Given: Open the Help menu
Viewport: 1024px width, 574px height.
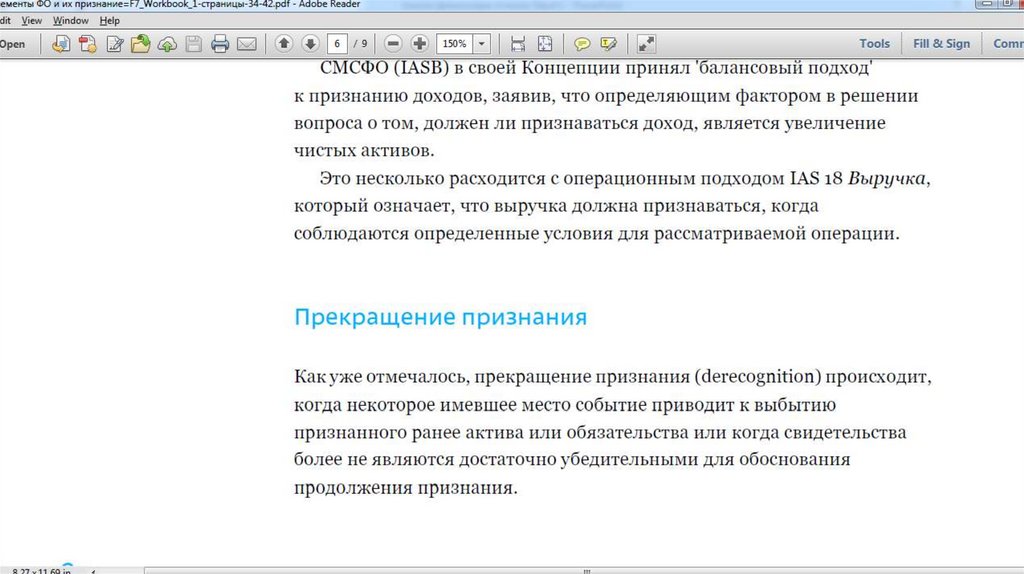Looking at the screenshot, I should (x=110, y=20).
